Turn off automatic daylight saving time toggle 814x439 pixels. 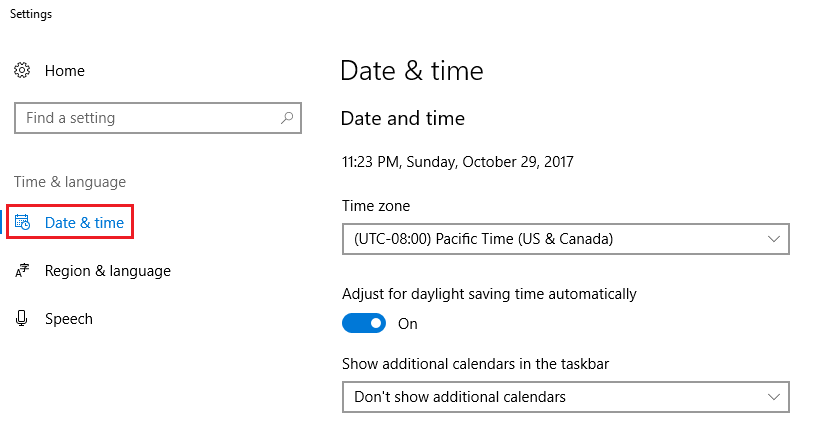[363, 323]
